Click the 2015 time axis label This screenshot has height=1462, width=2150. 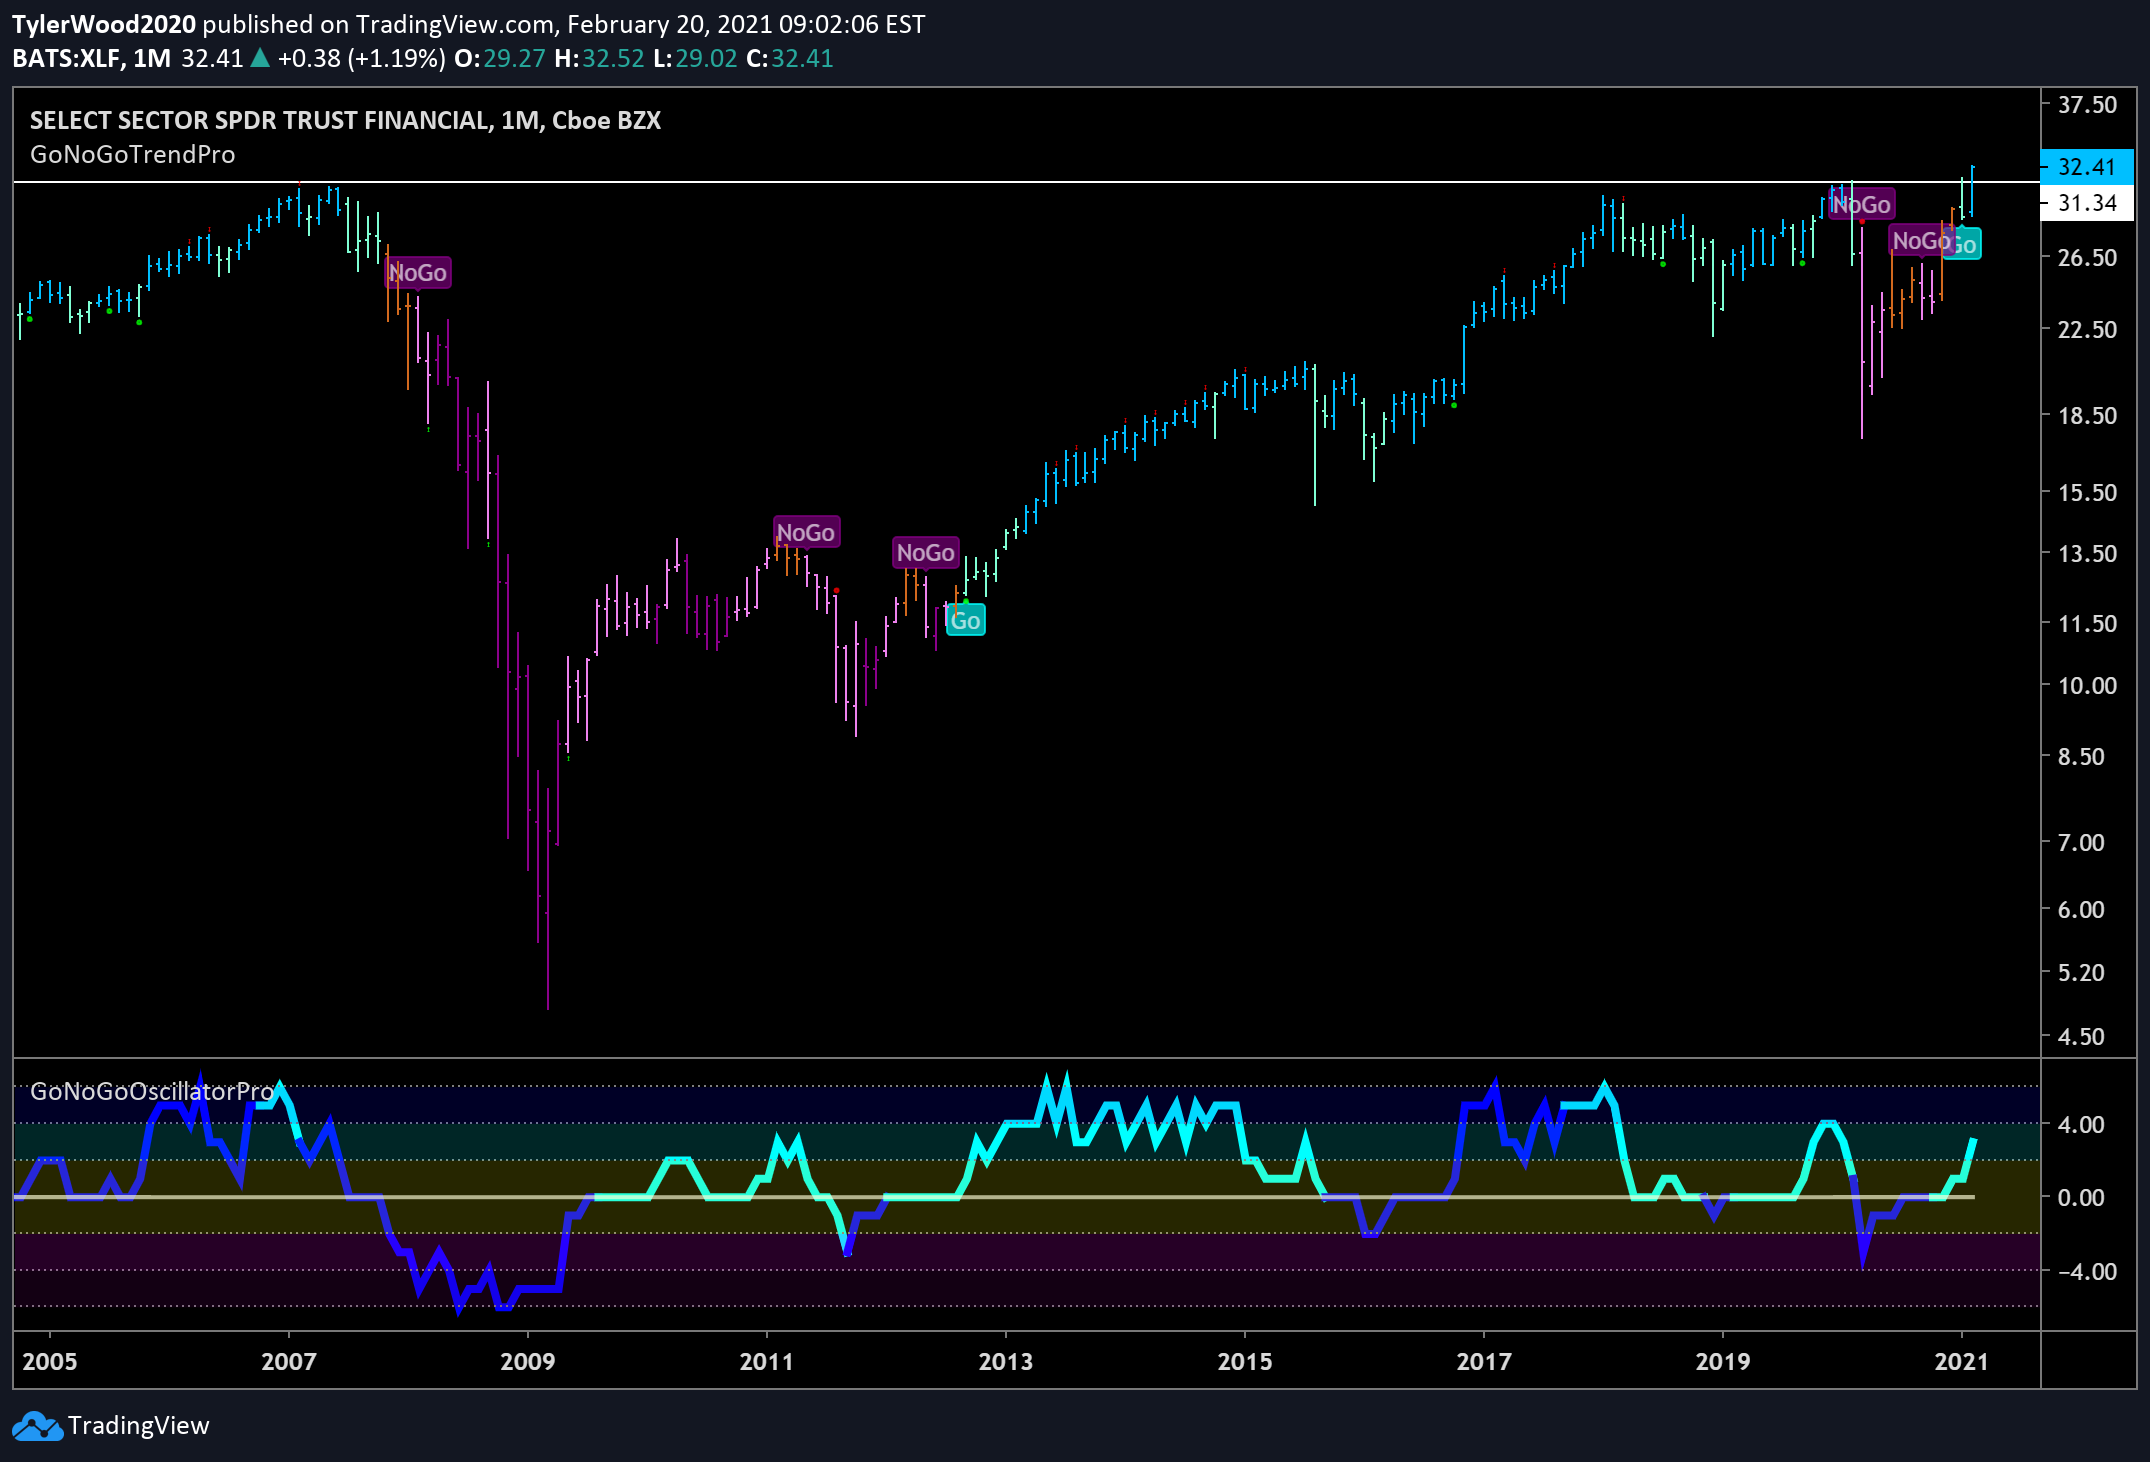point(1245,1361)
